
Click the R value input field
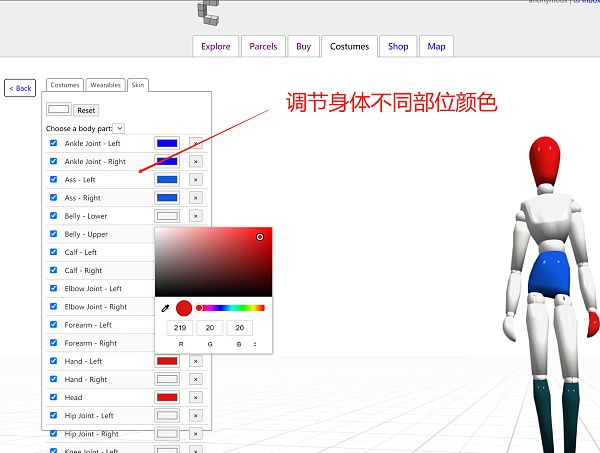click(x=180, y=328)
